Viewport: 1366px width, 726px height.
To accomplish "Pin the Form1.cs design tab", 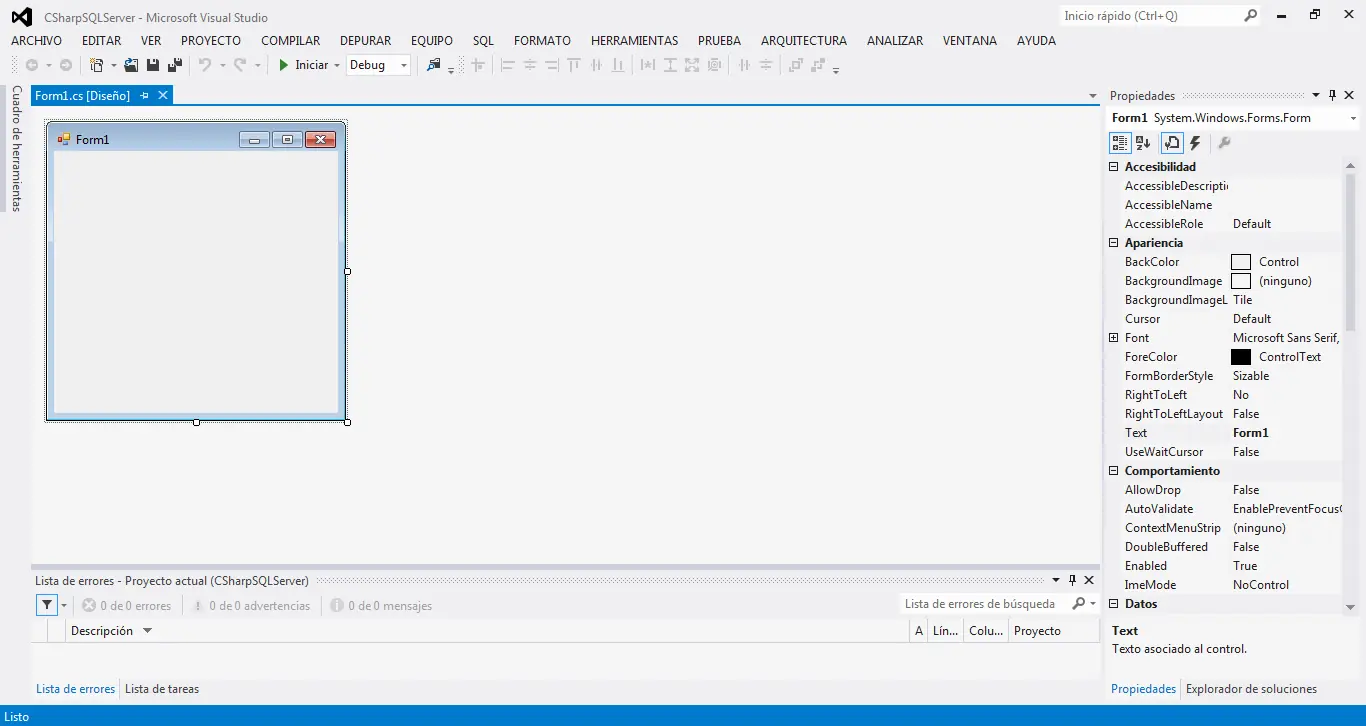I will point(144,95).
